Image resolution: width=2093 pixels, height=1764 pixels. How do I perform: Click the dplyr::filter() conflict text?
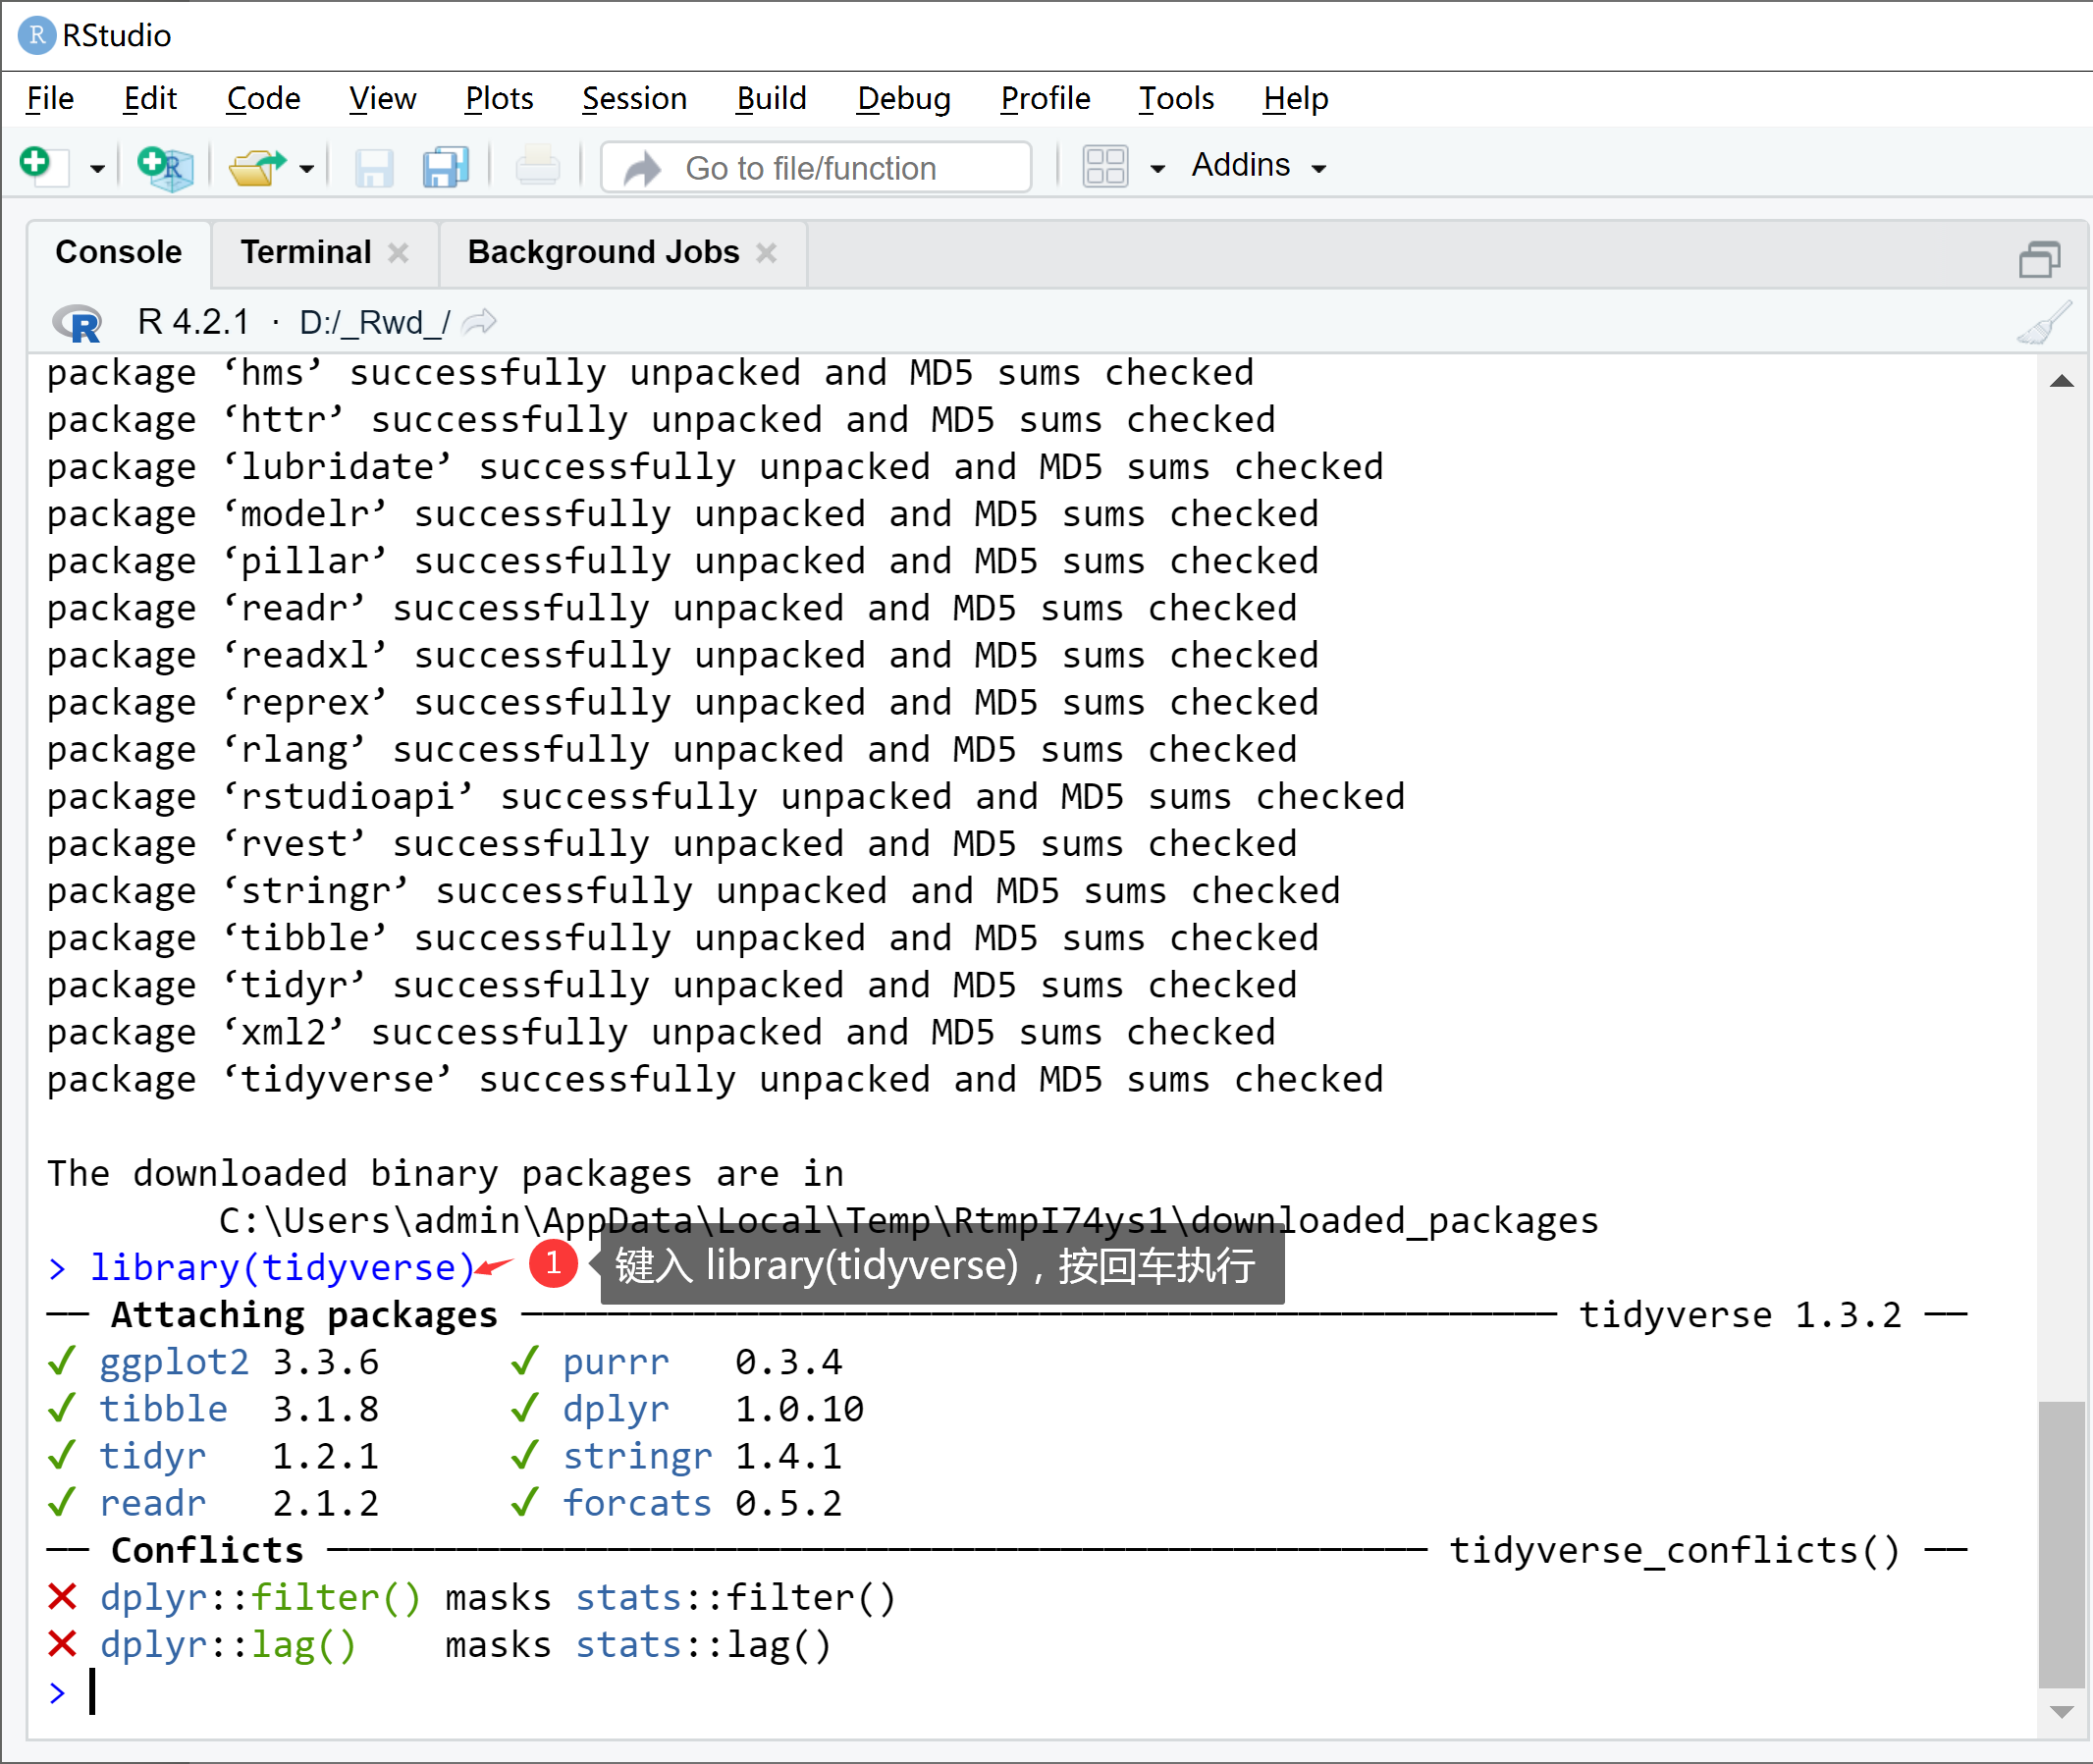click(x=261, y=1597)
